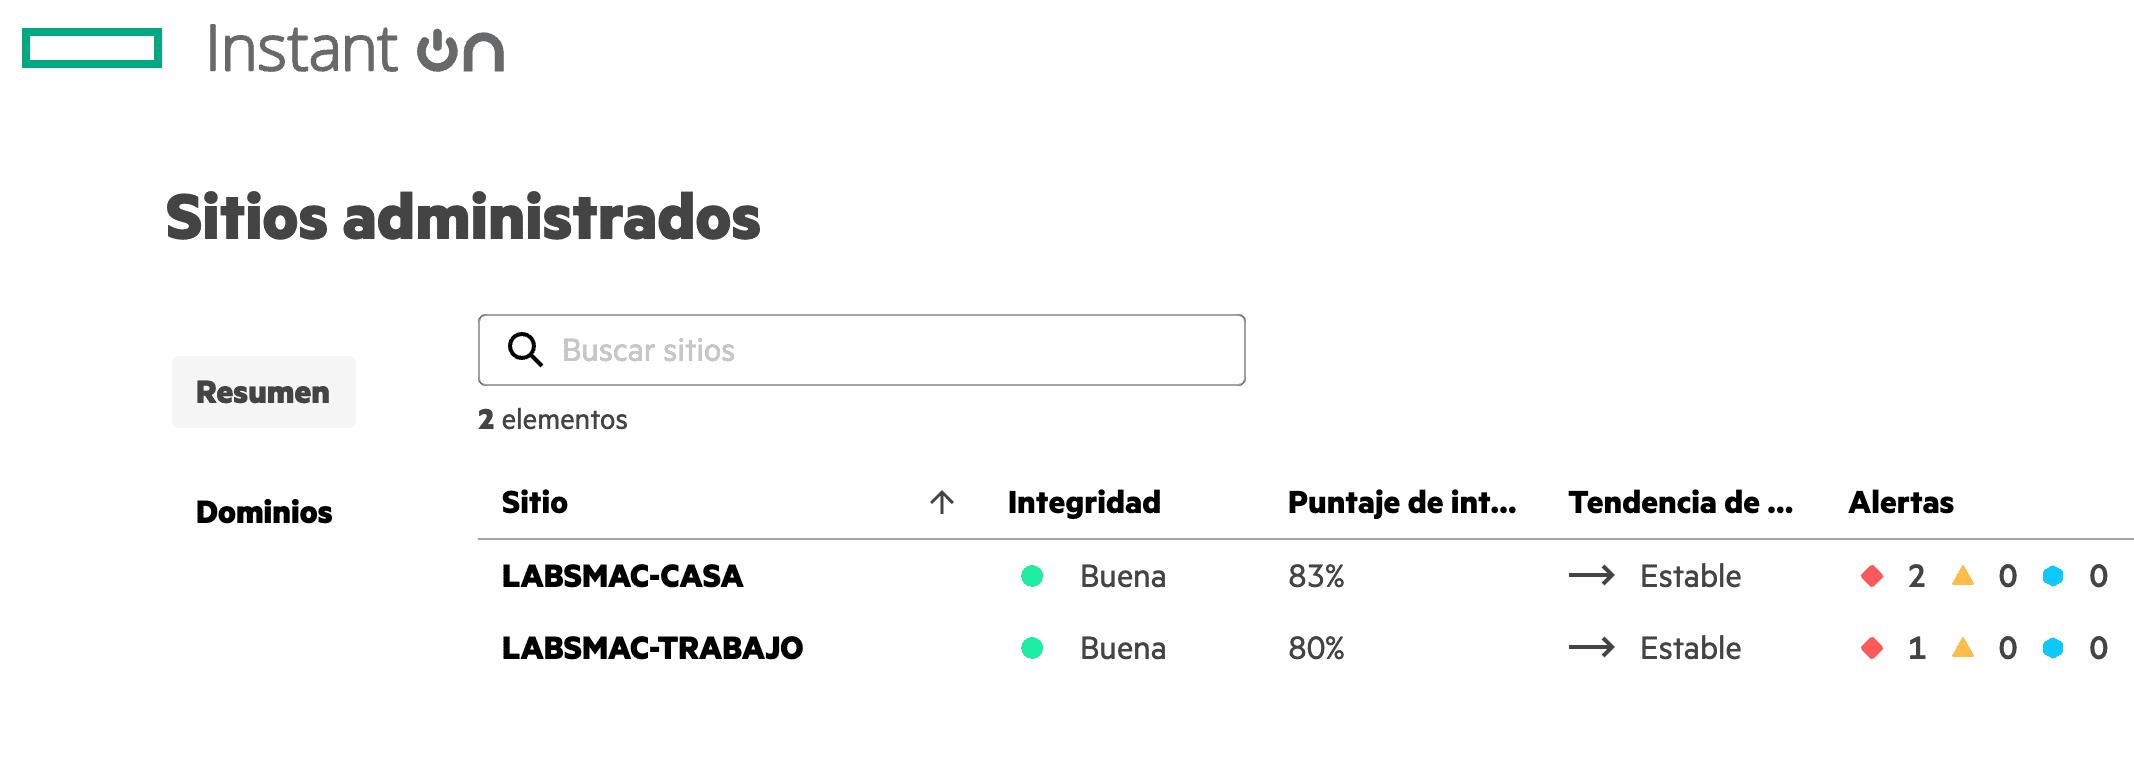Sort by the Alertas column header
Image resolution: width=2134 pixels, height=766 pixels.
click(x=1900, y=502)
